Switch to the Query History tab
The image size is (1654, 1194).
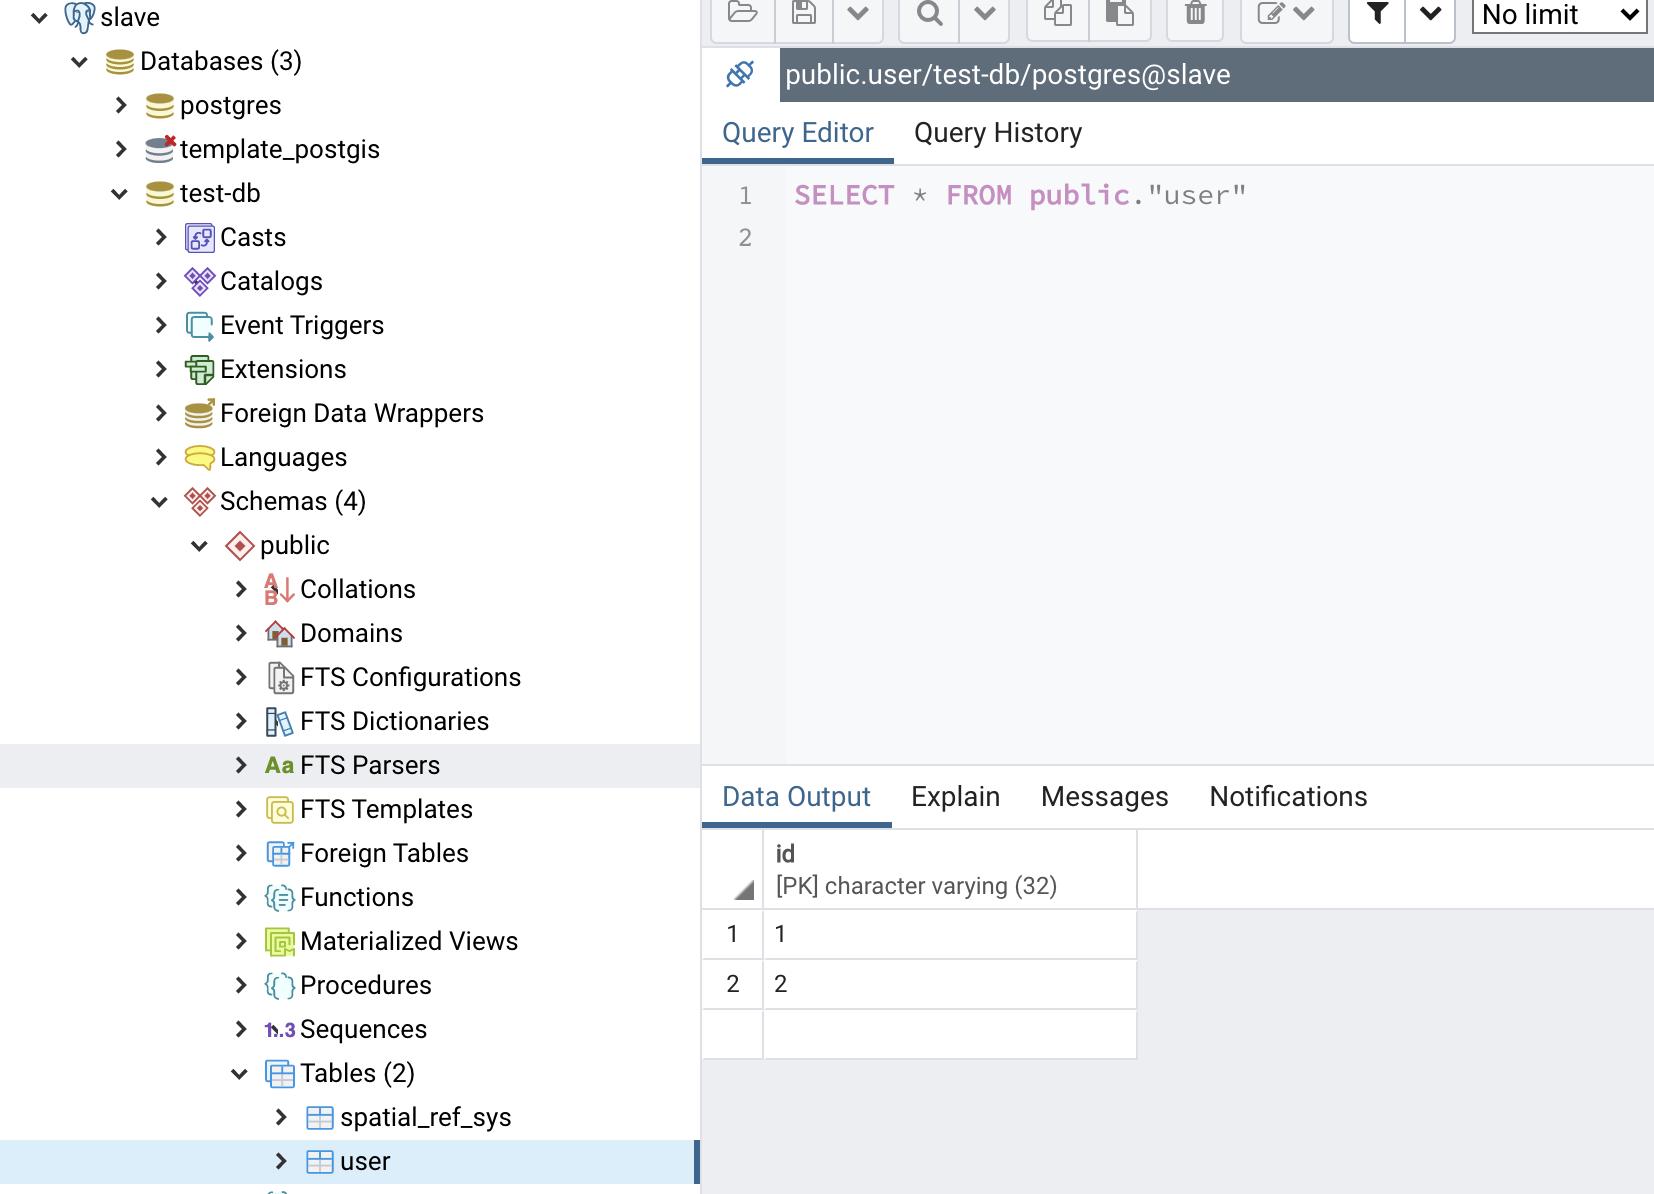tap(998, 133)
